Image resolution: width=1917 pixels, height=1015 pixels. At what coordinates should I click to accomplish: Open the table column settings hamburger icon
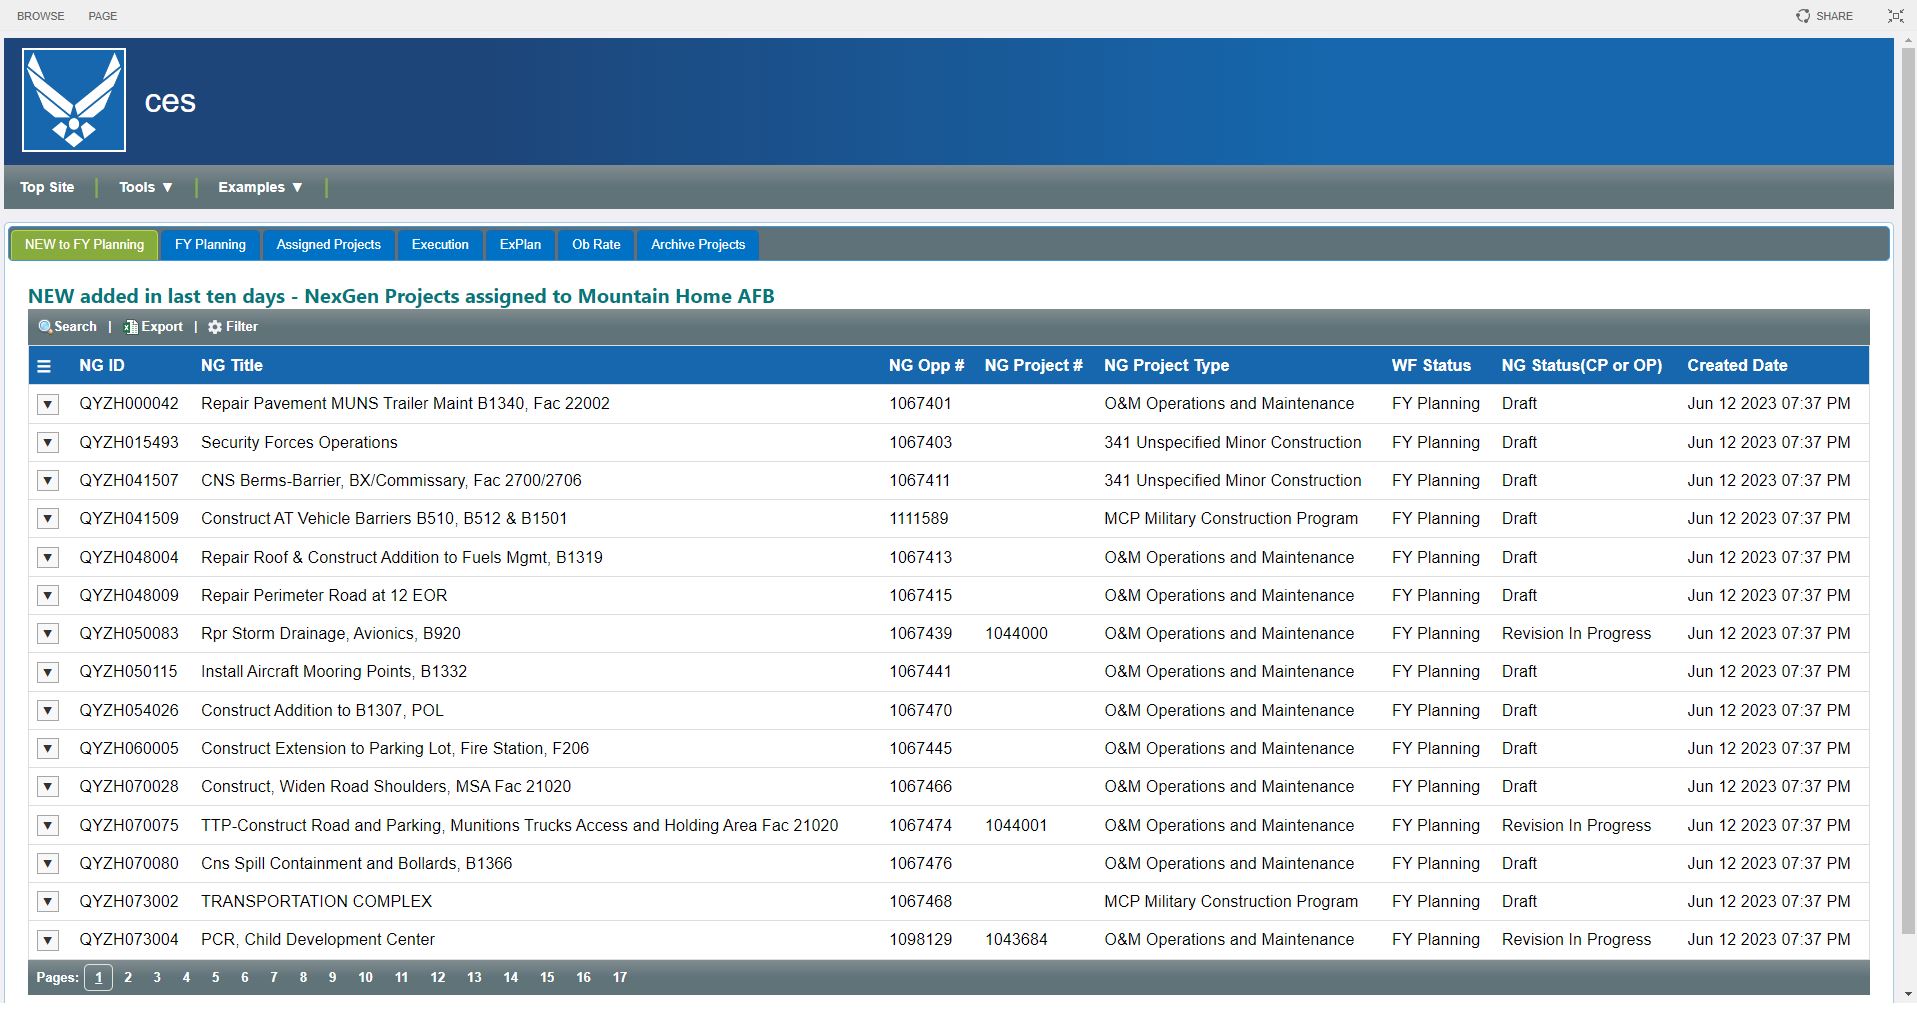coord(44,366)
